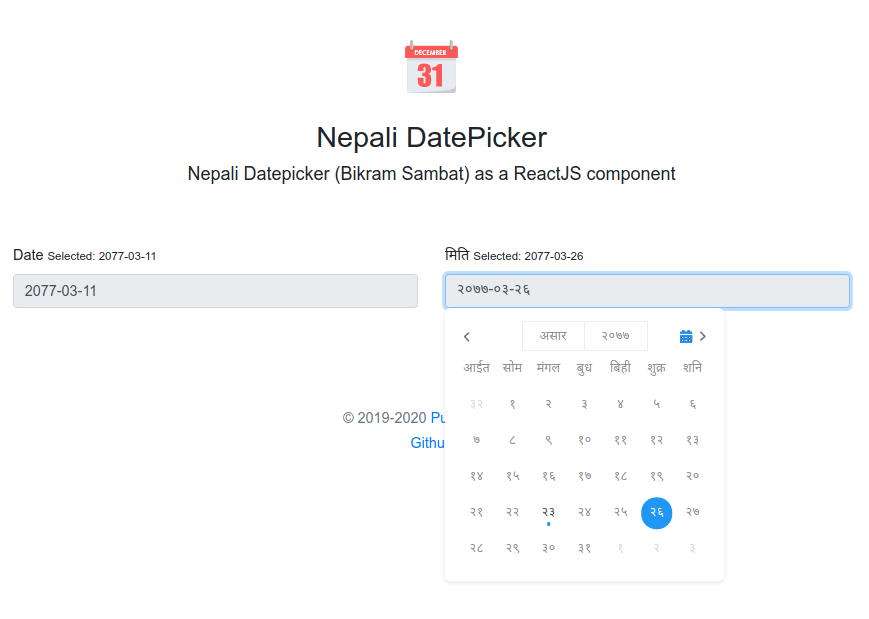The width and height of the screenshot is (869, 619).
Task: Open the month selector showing असार
Action: pyautogui.click(x=553, y=336)
